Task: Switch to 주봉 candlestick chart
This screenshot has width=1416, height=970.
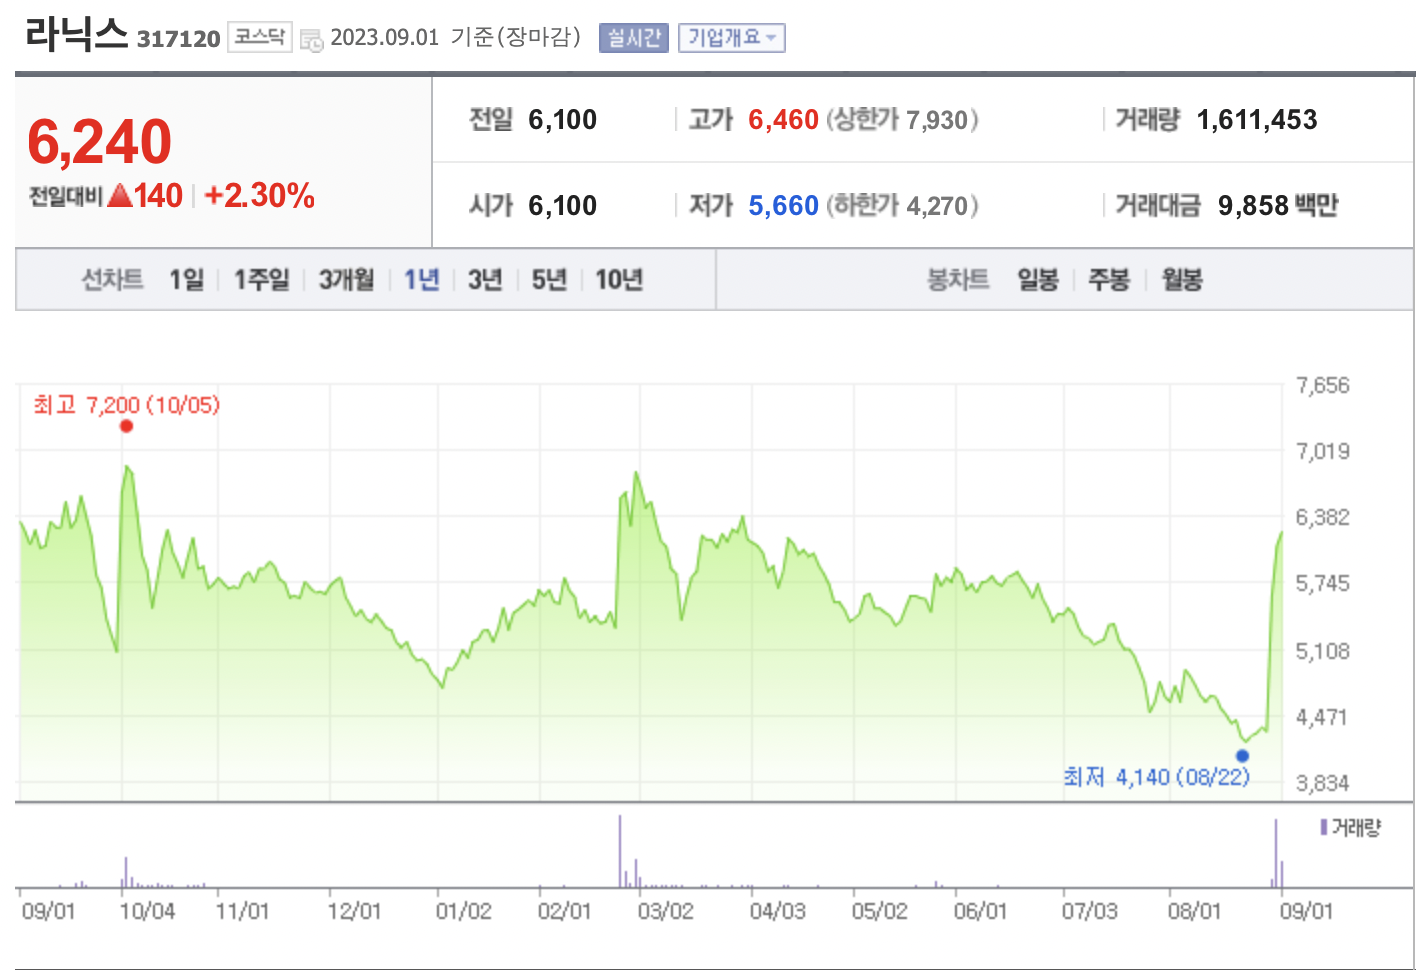Action: pyautogui.click(x=1109, y=279)
